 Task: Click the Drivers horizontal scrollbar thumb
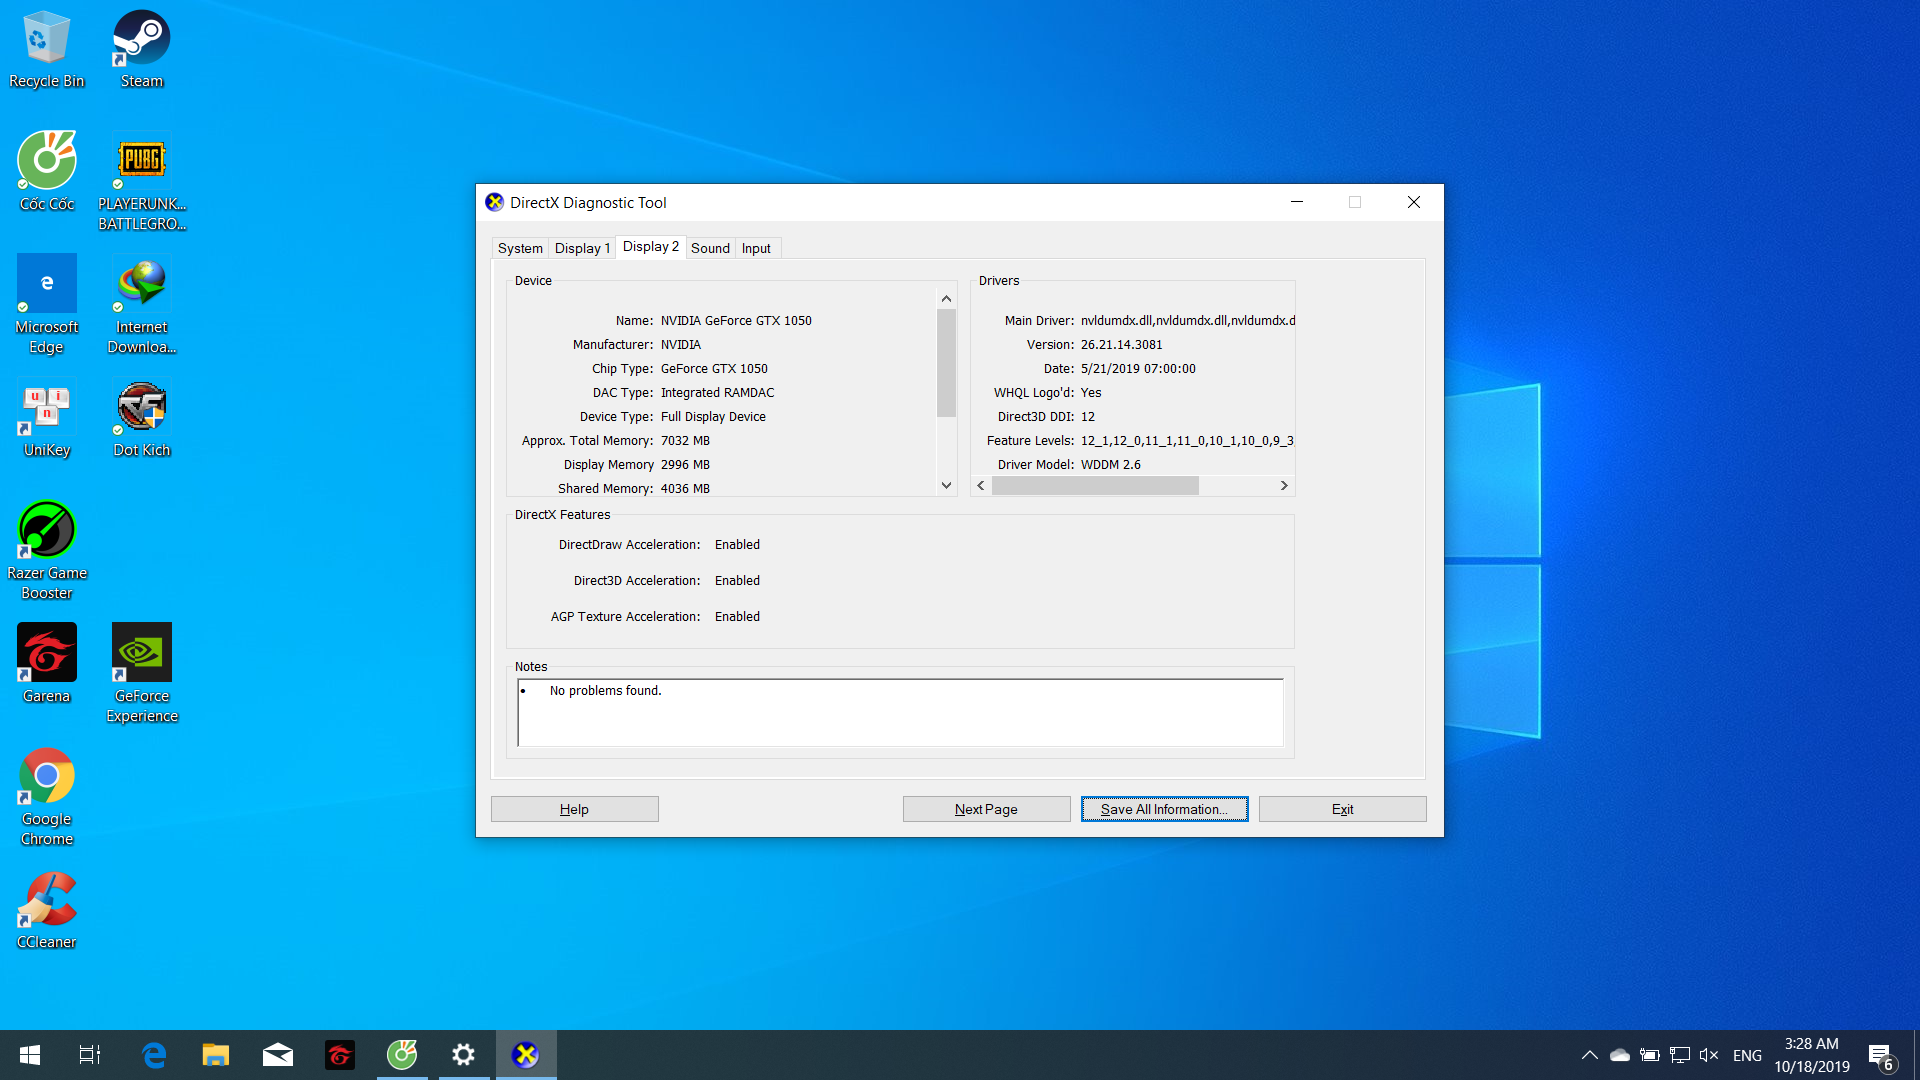point(1095,485)
